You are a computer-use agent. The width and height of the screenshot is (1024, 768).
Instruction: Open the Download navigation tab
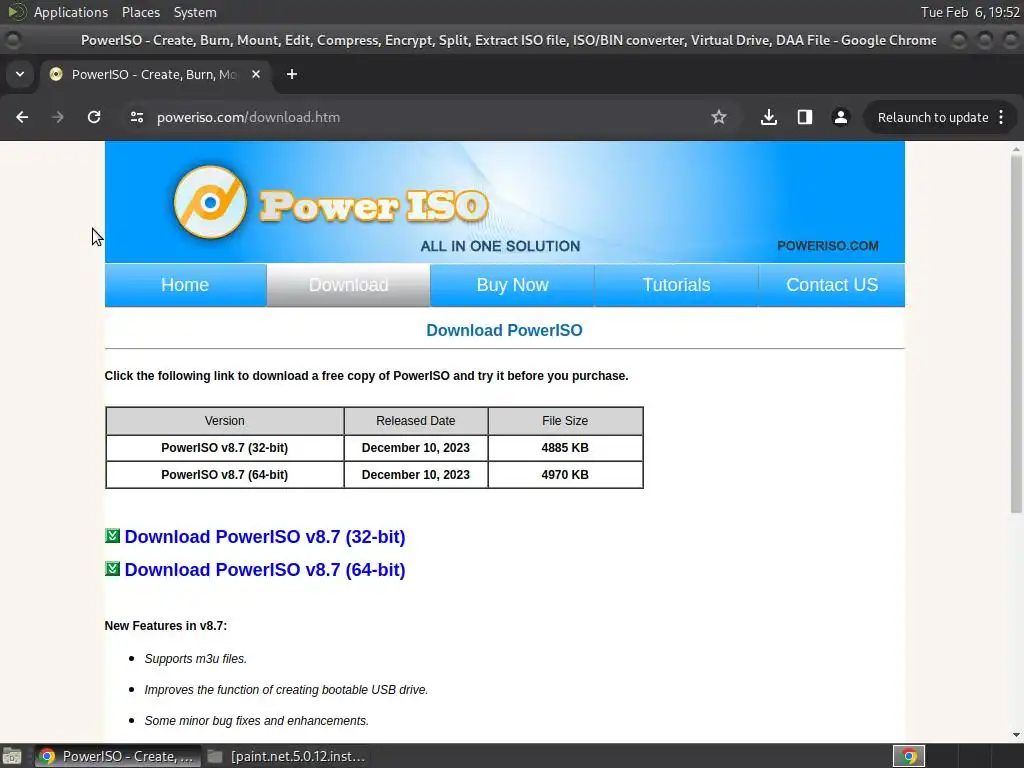[x=348, y=285]
